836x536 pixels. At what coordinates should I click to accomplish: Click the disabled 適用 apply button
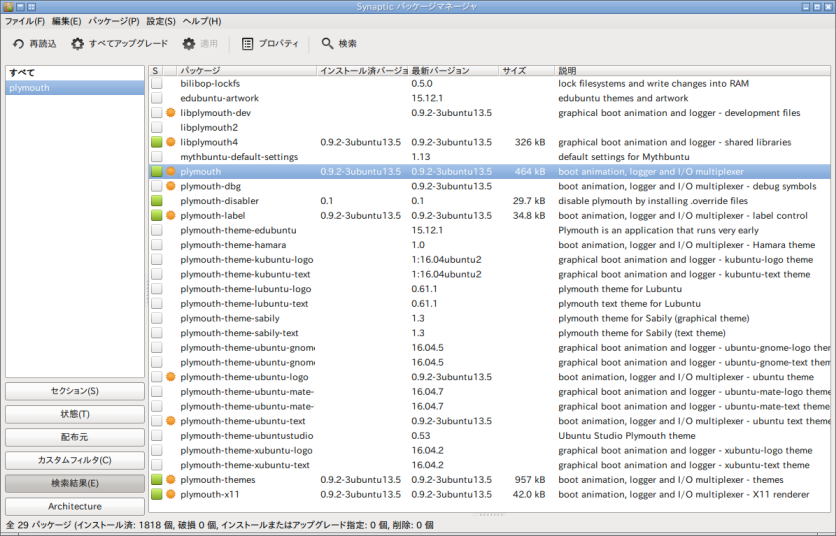pyautogui.click(x=200, y=44)
